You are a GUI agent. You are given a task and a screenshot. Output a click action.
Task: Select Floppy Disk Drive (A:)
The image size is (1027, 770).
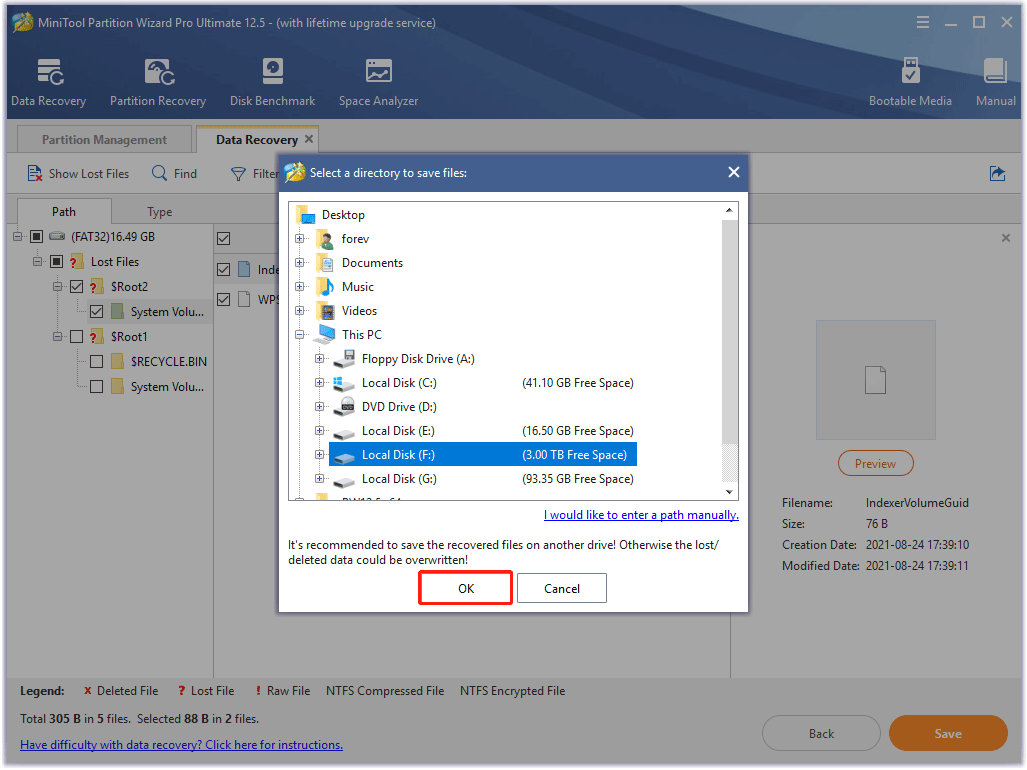(x=418, y=359)
